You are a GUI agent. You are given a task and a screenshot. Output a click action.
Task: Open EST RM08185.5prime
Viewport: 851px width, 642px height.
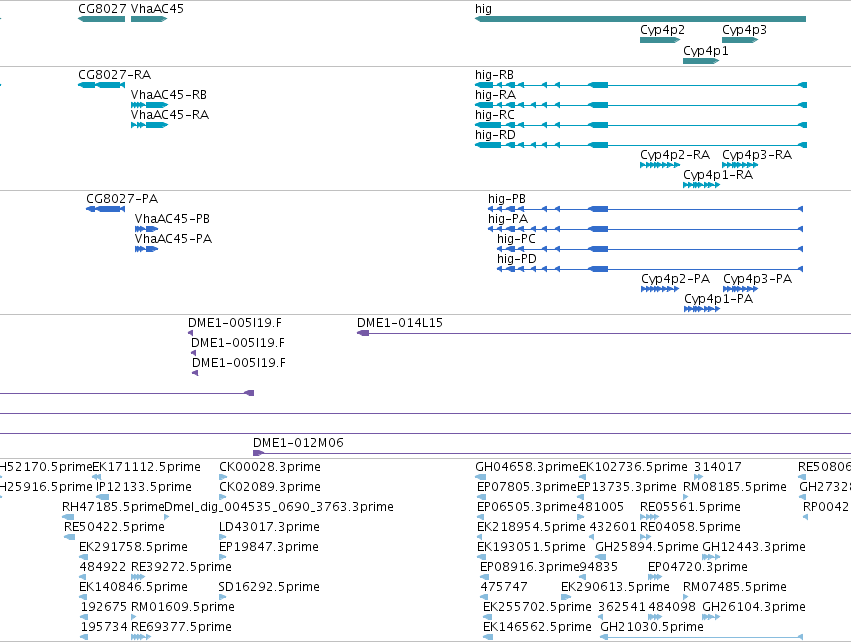tap(734, 487)
